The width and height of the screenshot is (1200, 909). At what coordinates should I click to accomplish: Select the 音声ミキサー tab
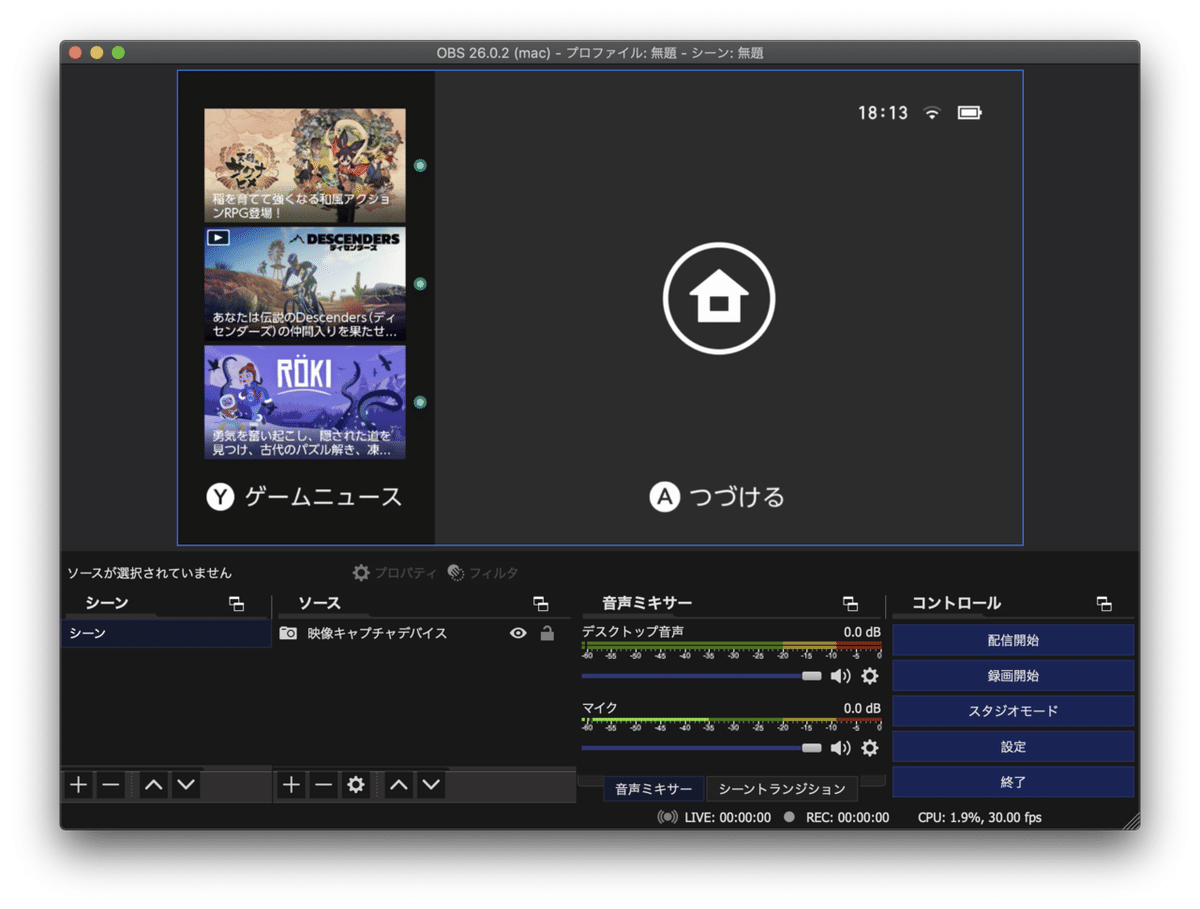652,789
